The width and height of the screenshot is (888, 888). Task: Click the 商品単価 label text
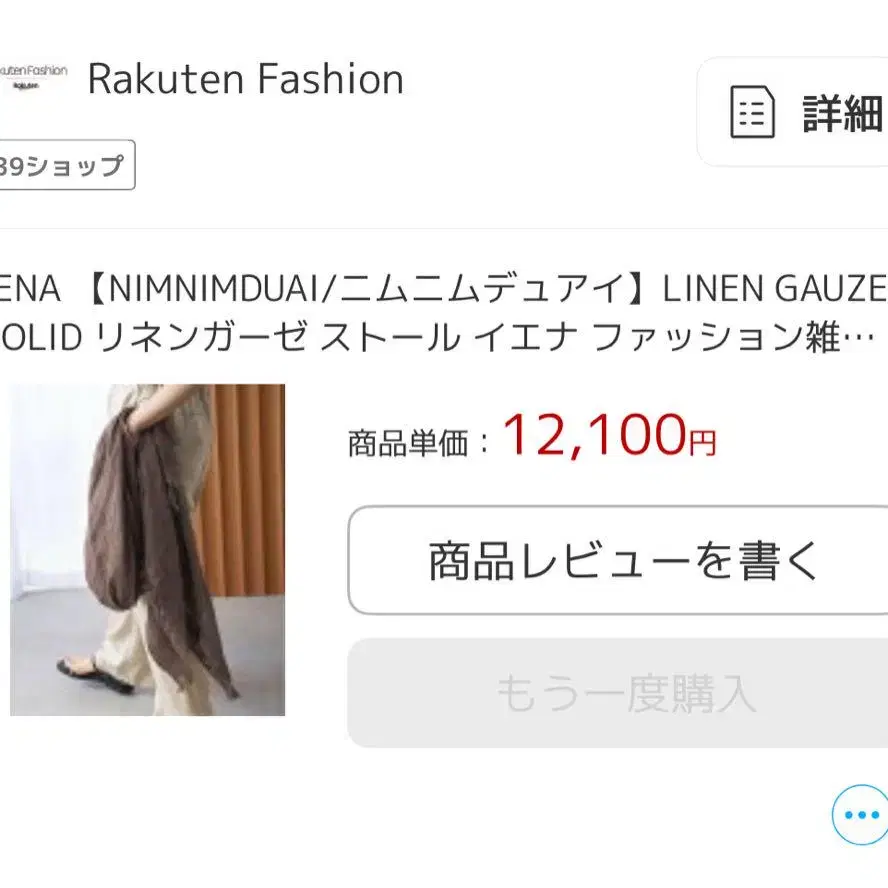click(x=408, y=443)
